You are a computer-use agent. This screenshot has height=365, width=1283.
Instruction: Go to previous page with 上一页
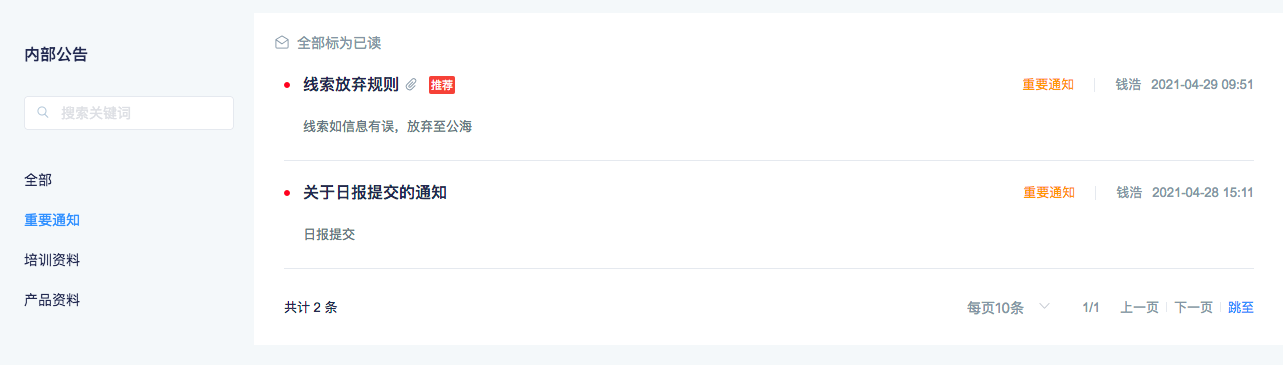pos(1139,307)
